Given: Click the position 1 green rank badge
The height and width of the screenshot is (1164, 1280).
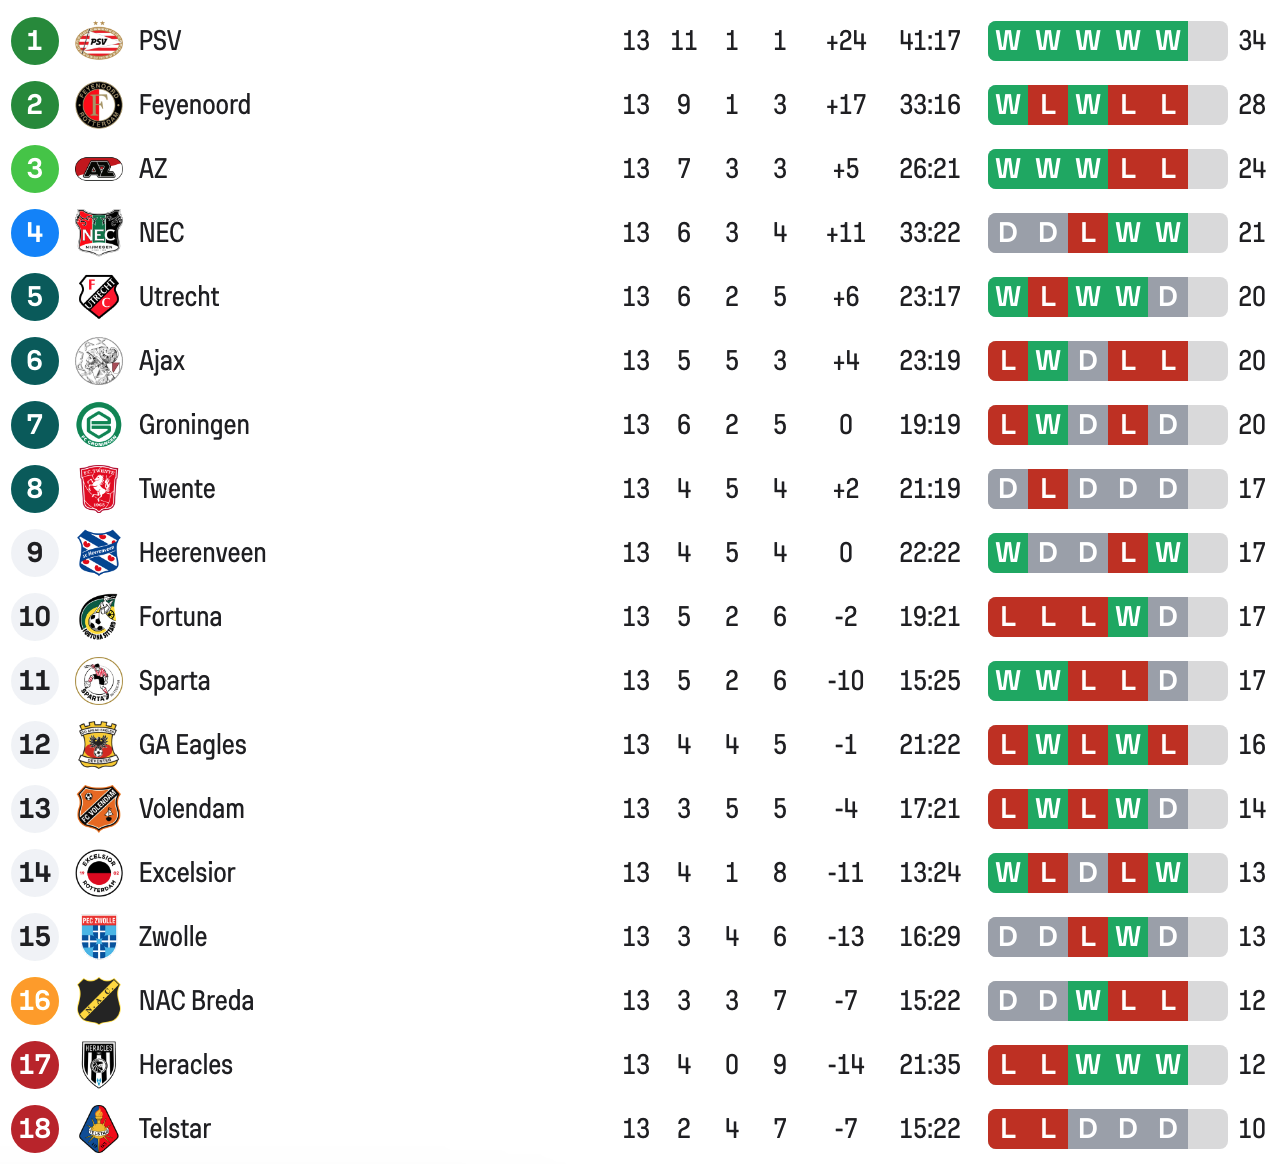Looking at the screenshot, I should 35,41.
